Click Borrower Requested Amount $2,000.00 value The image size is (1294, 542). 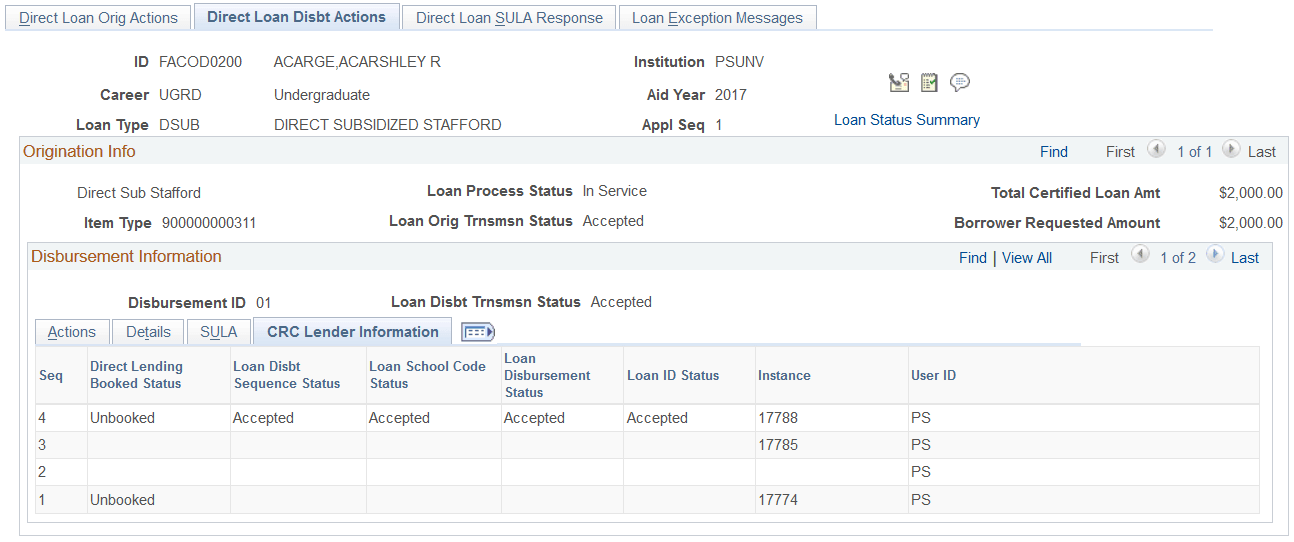1251,223
